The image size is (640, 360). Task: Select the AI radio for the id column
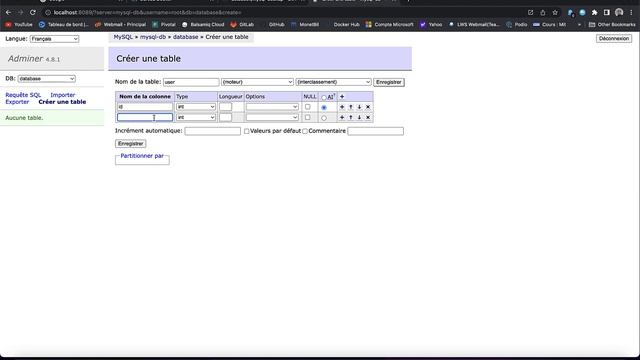tap(324, 107)
